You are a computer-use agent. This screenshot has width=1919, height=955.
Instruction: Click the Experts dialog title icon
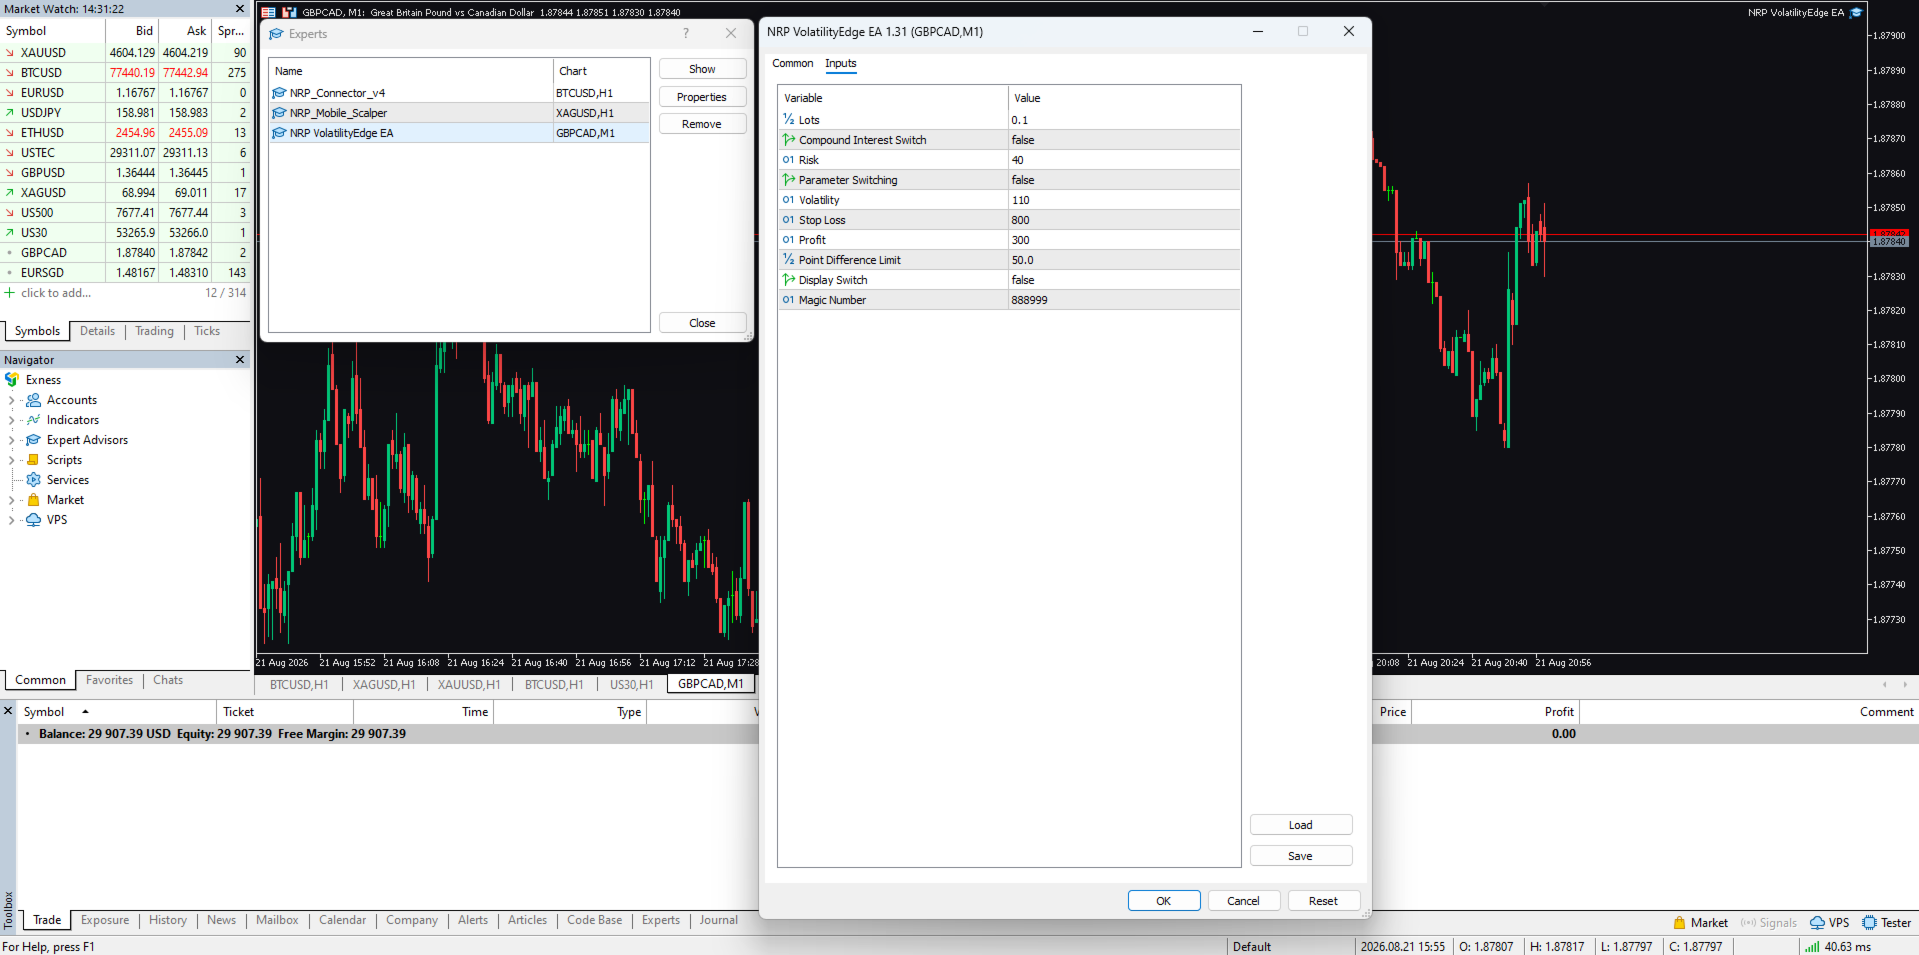tap(276, 34)
